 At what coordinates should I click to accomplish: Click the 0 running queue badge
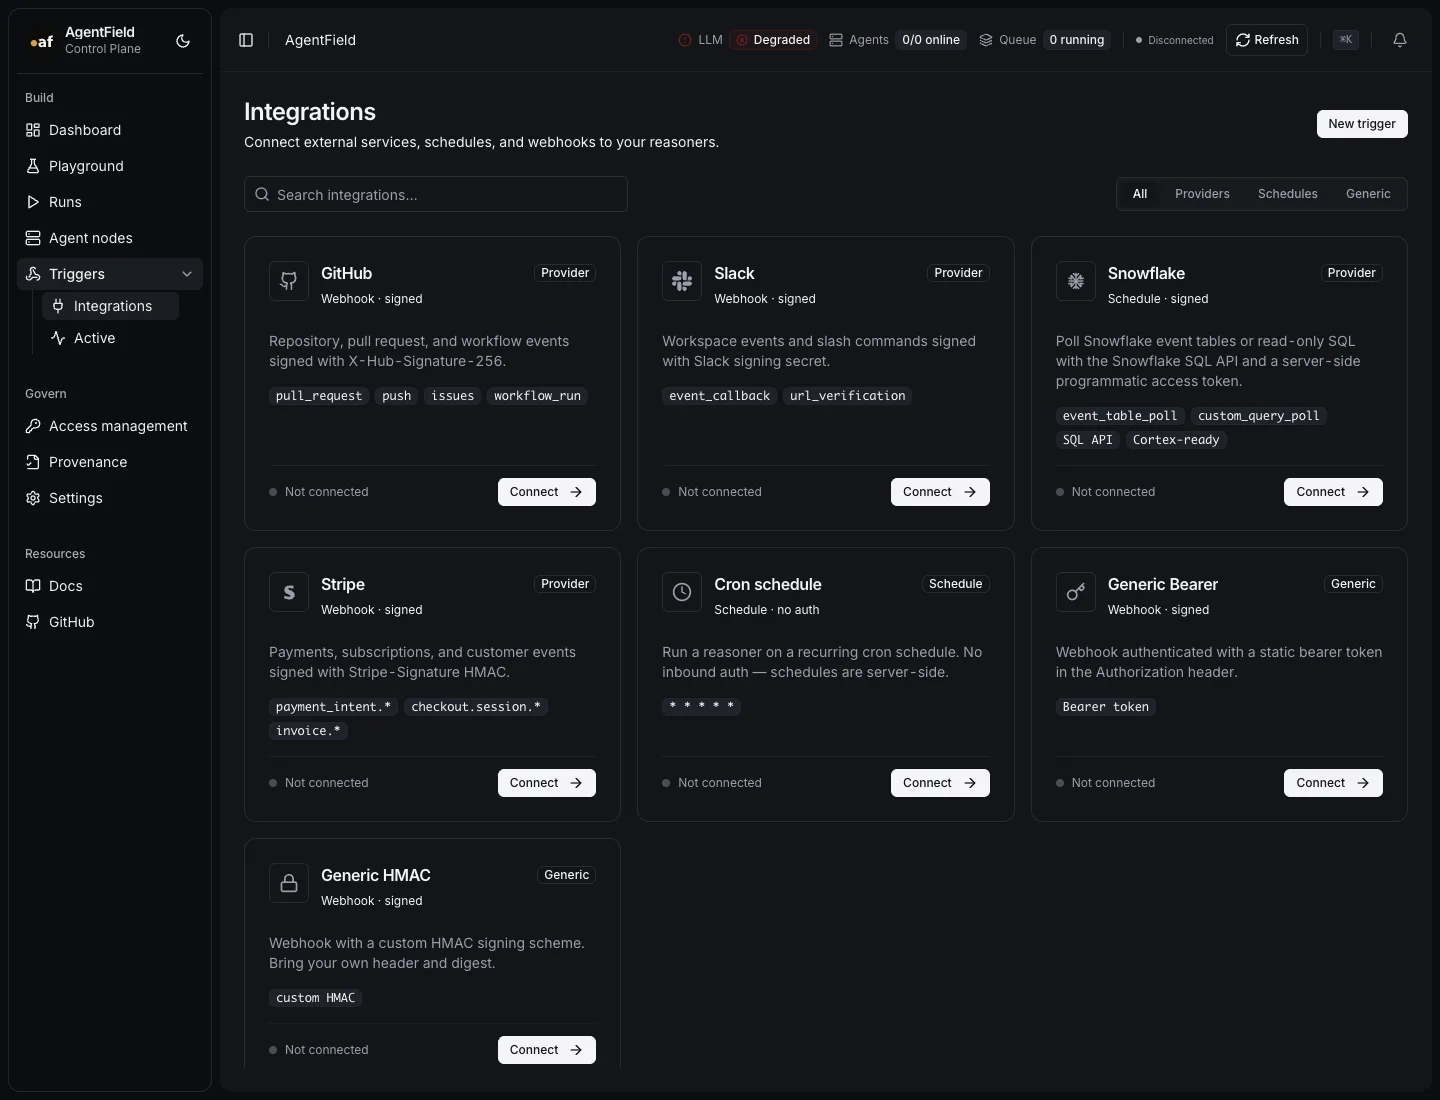[1077, 40]
